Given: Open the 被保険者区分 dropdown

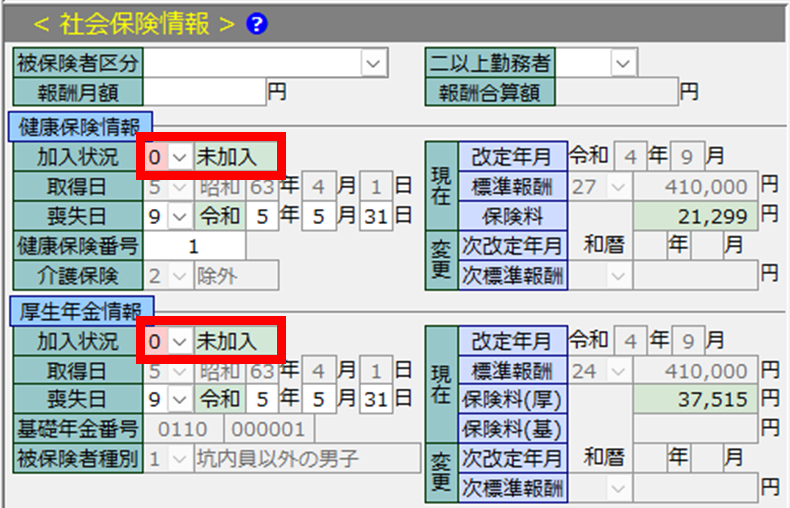Looking at the screenshot, I should click(374, 64).
